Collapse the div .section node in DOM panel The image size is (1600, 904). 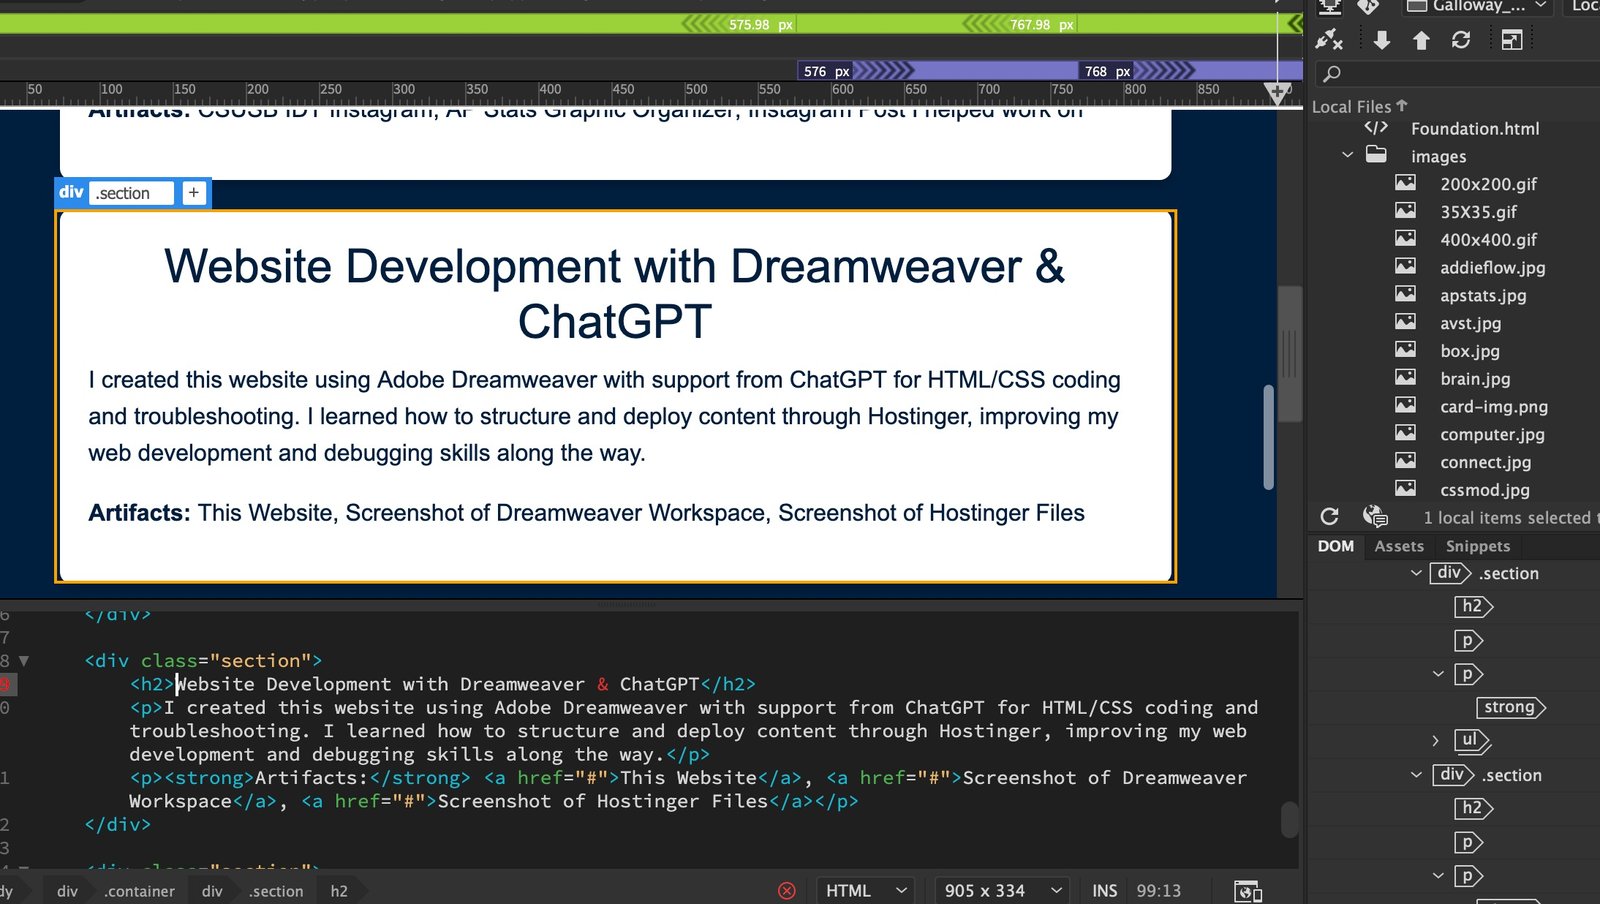tap(1415, 573)
